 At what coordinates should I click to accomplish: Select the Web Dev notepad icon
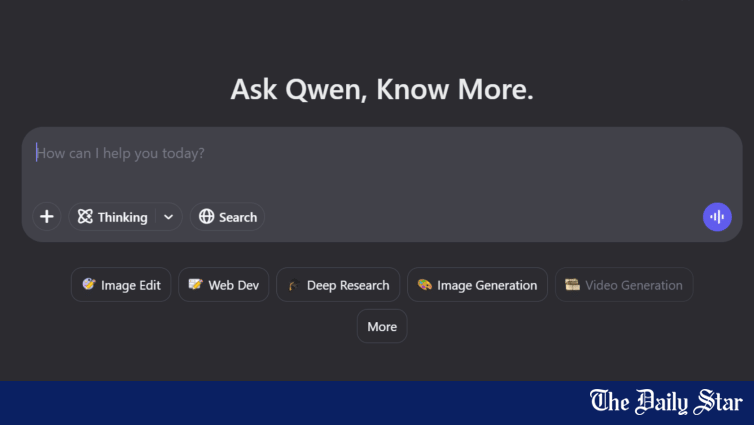coord(195,285)
